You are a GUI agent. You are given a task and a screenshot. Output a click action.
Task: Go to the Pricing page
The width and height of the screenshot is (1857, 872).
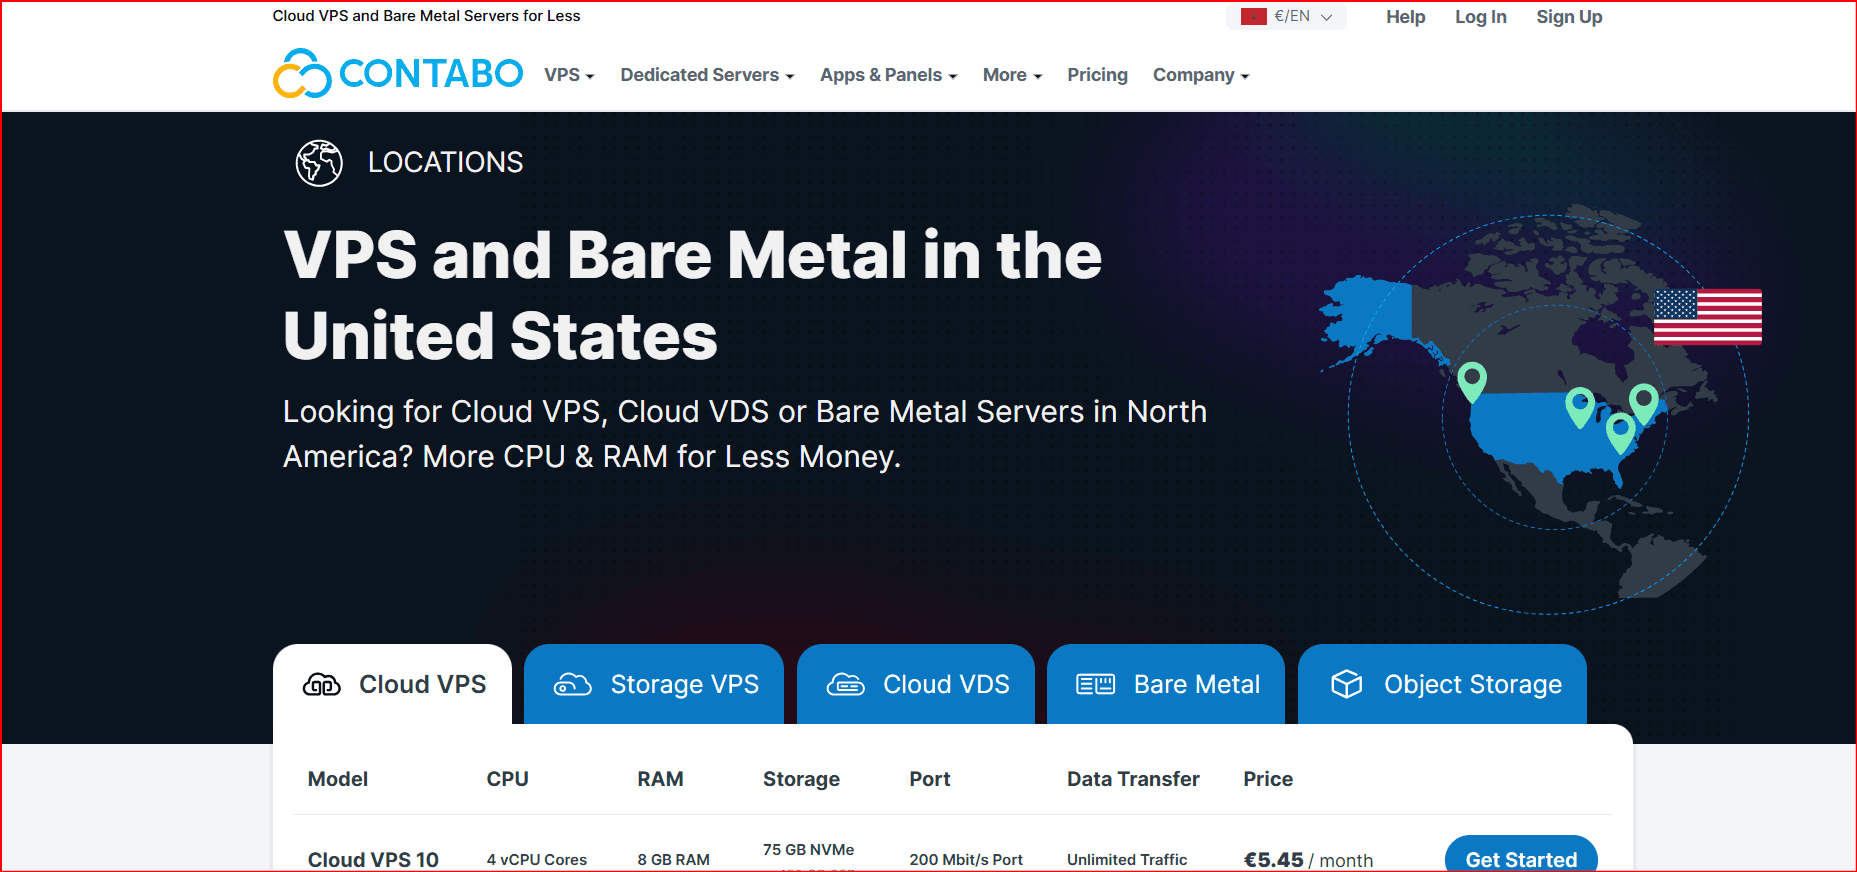tap(1097, 76)
